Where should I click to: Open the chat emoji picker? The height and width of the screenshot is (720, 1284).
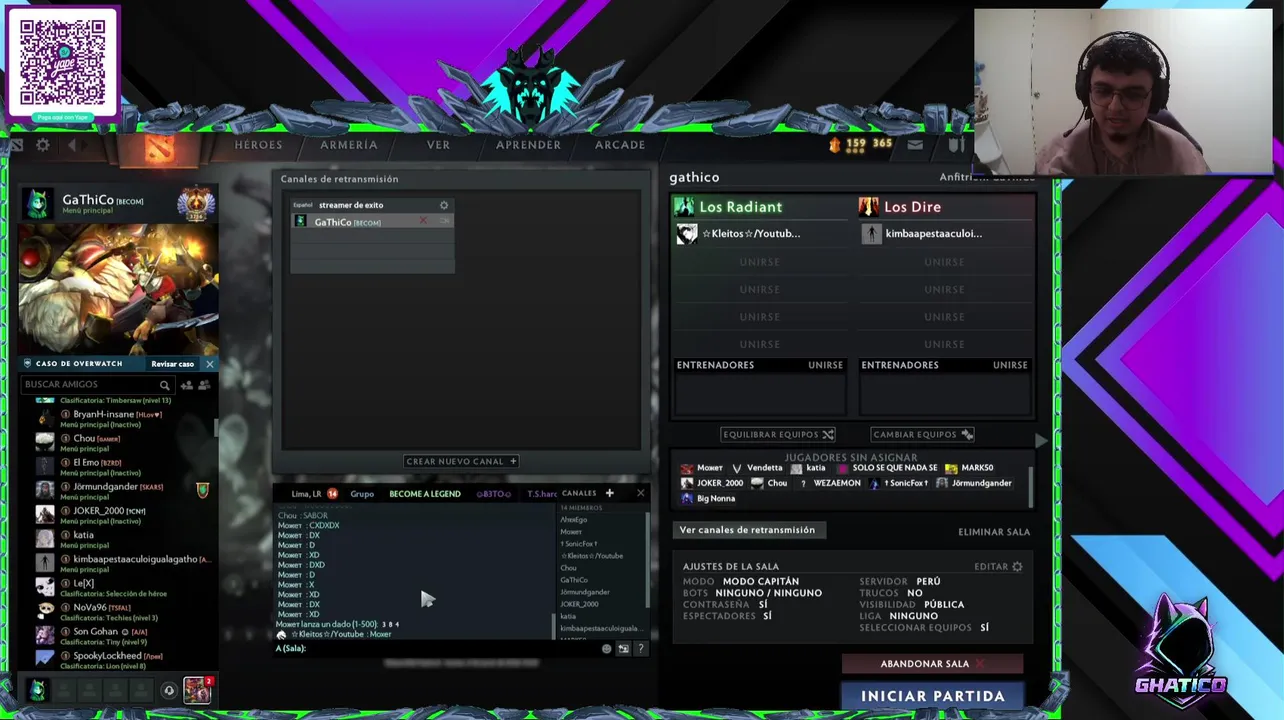coord(606,649)
